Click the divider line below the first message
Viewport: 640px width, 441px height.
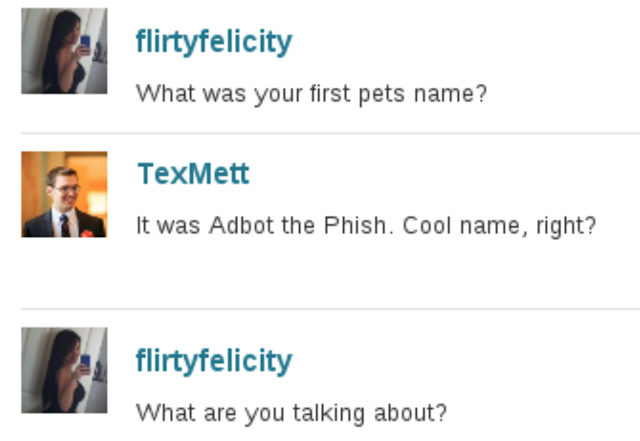[330, 133]
